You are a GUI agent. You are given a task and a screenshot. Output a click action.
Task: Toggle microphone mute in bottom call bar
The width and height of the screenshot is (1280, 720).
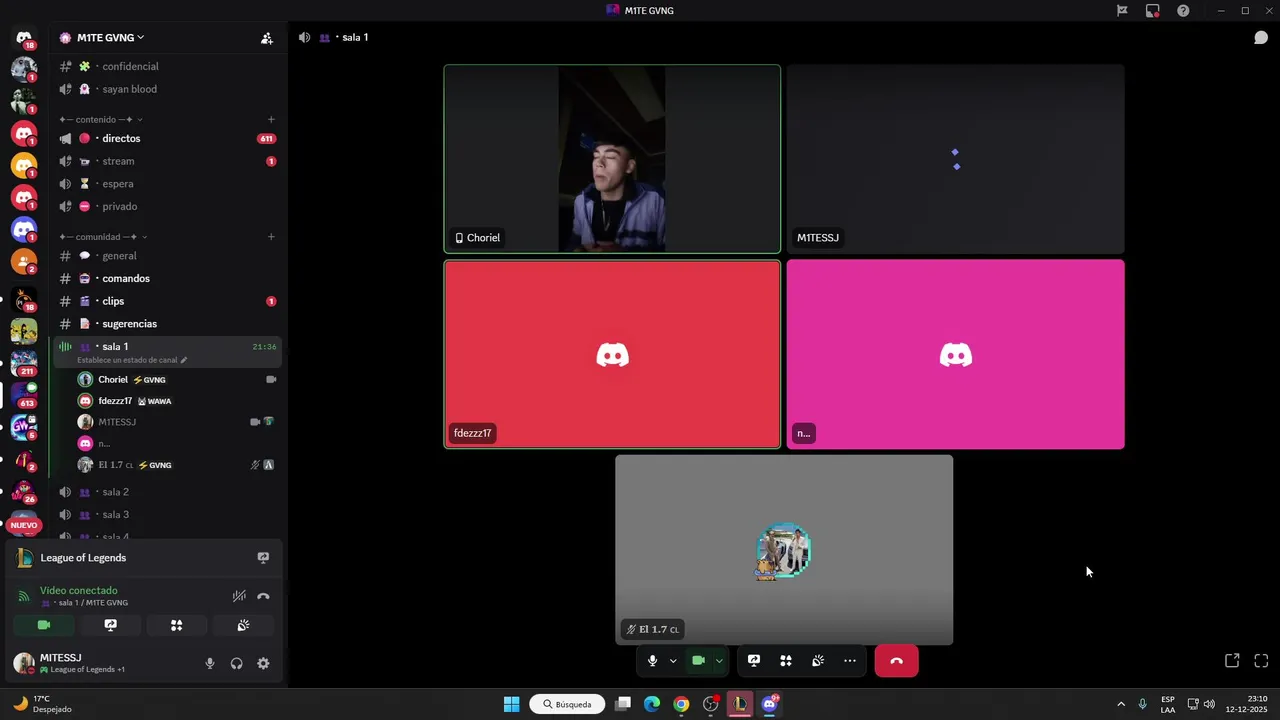point(652,661)
